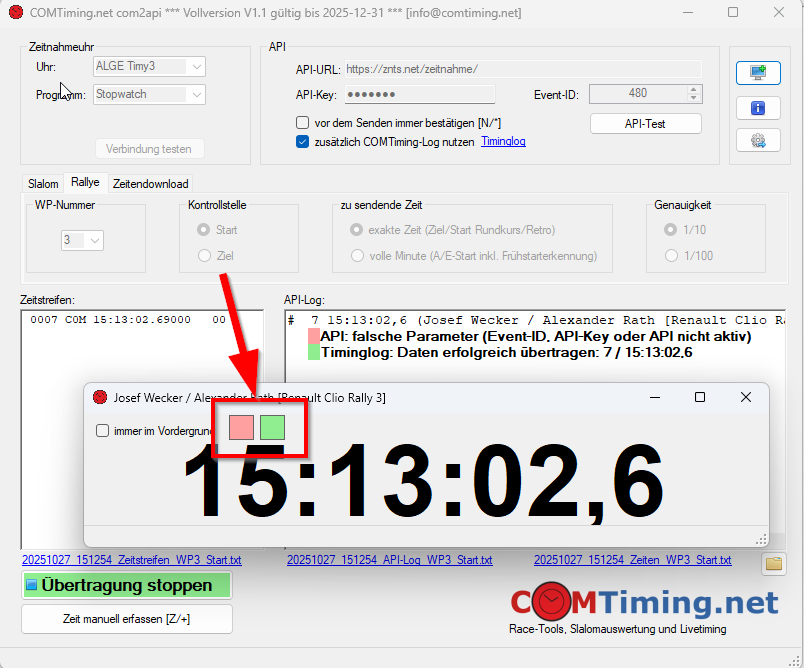This screenshot has height=668, width=804.
Task: Increase Event-ID with the up arrow
Action: click(694, 89)
